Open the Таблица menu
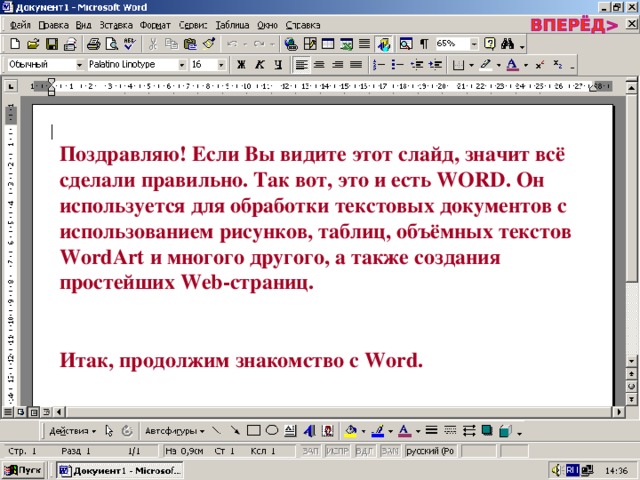This screenshot has height=480, width=640. [232, 25]
